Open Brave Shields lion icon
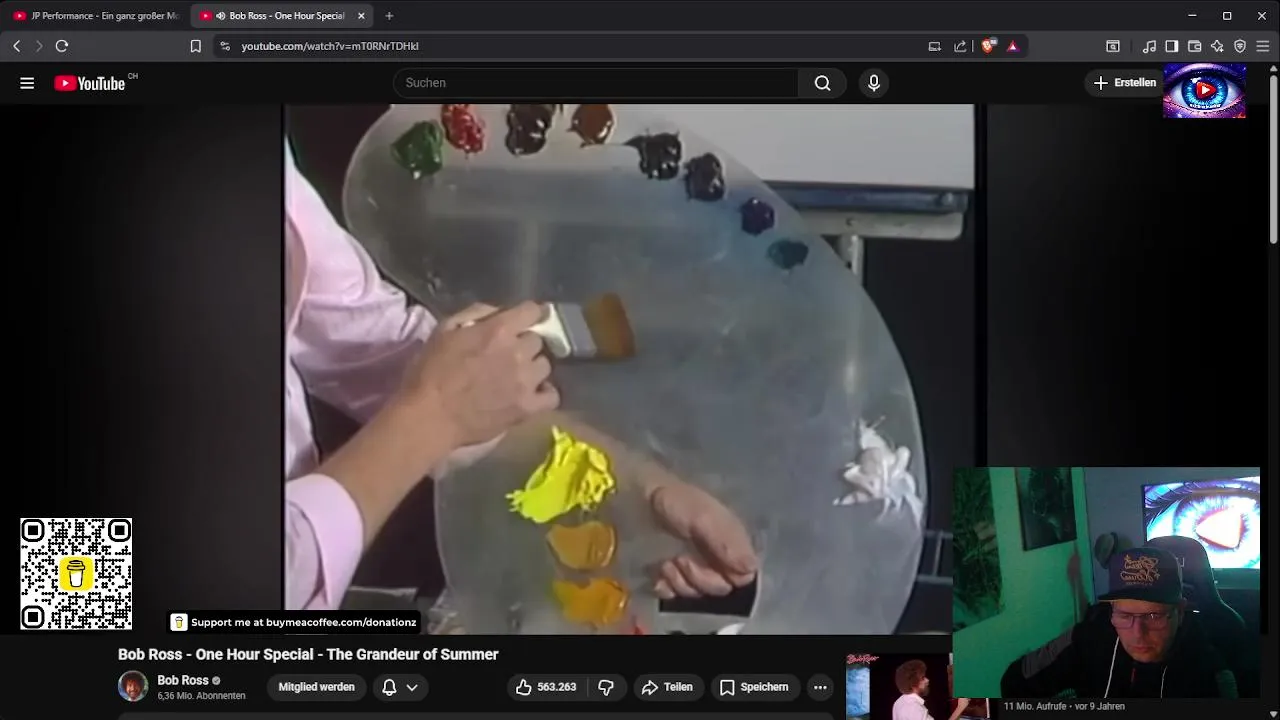1280x720 pixels. [989, 46]
